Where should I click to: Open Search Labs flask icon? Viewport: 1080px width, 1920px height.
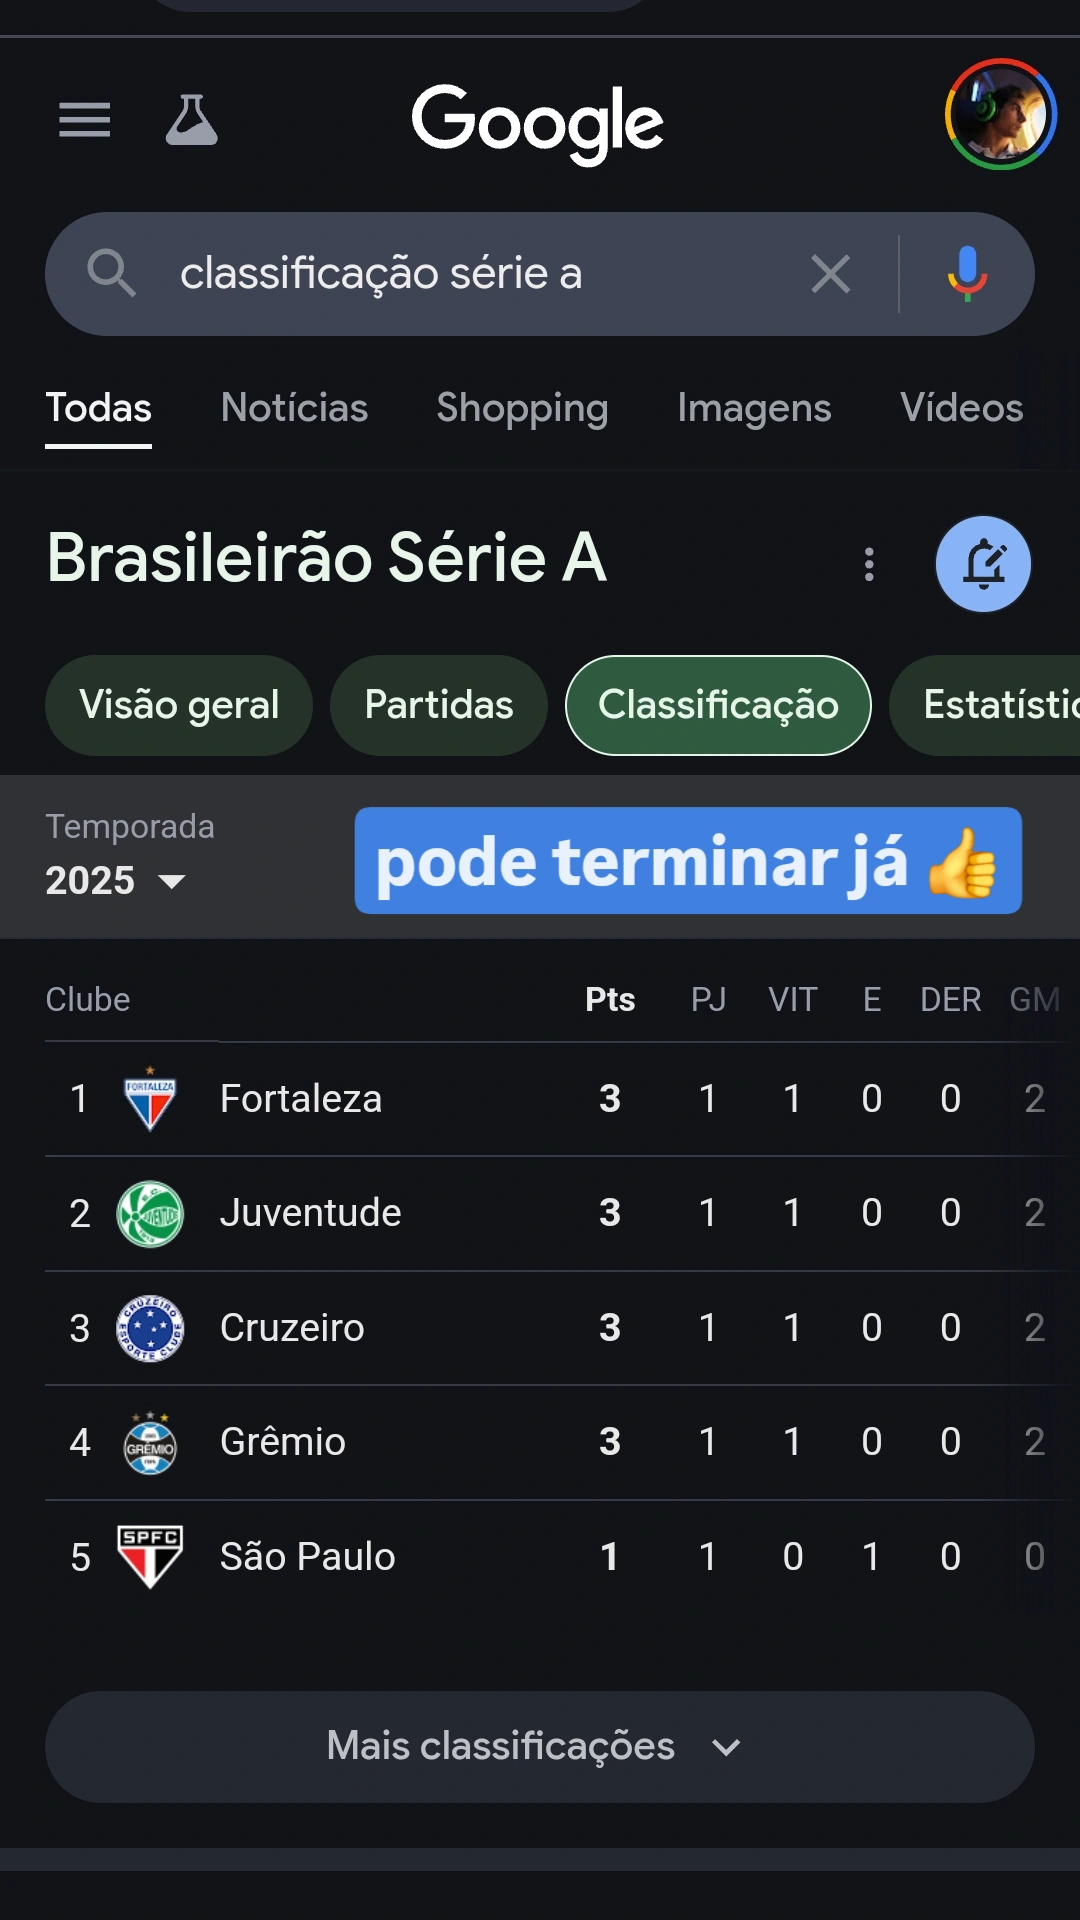[191, 120]
